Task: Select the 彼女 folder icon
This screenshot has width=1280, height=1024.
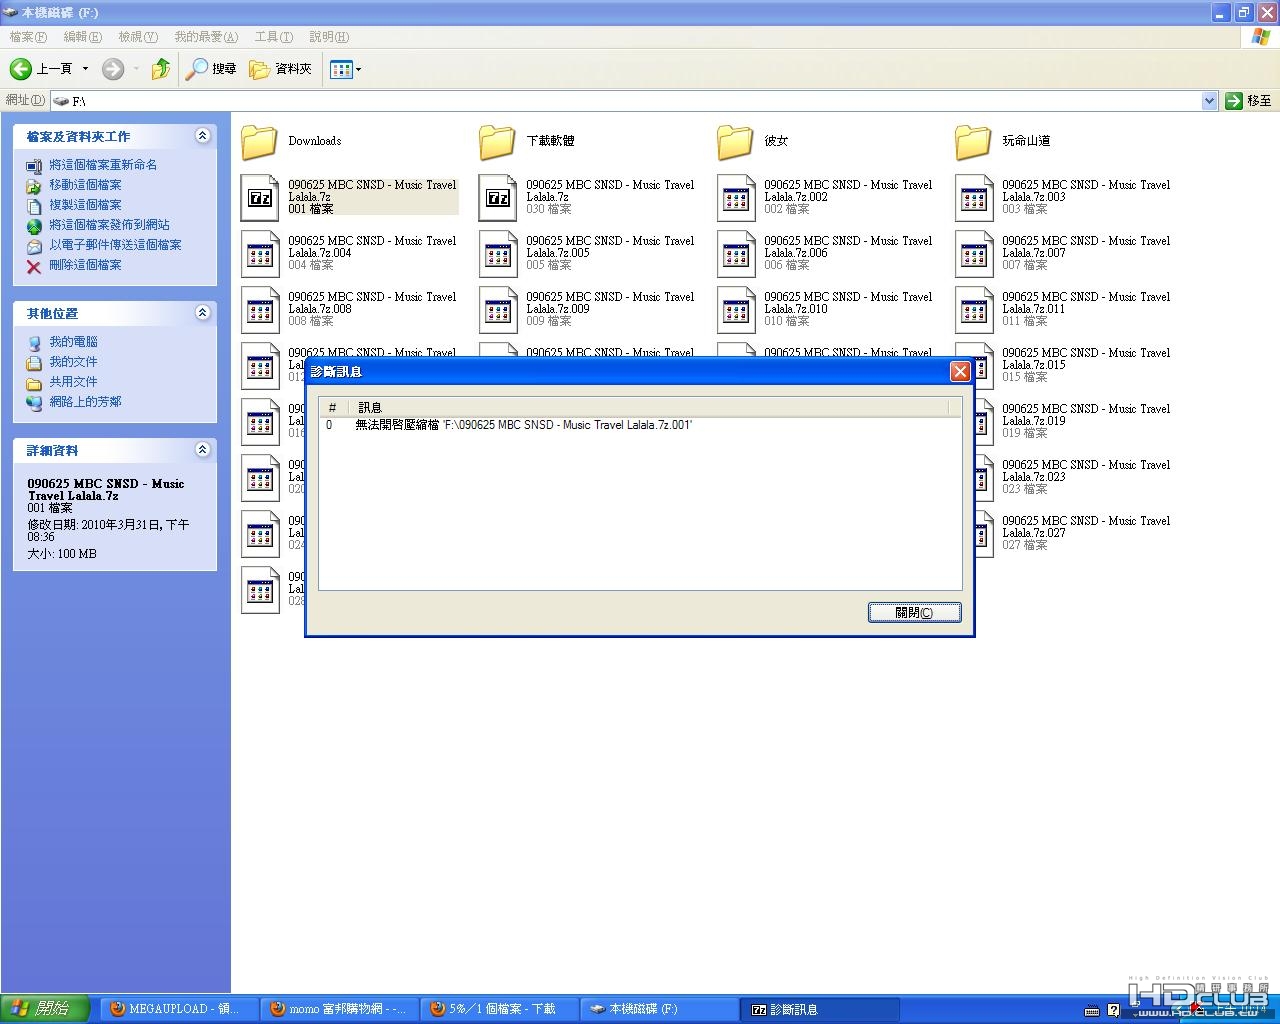Action: 736,142
